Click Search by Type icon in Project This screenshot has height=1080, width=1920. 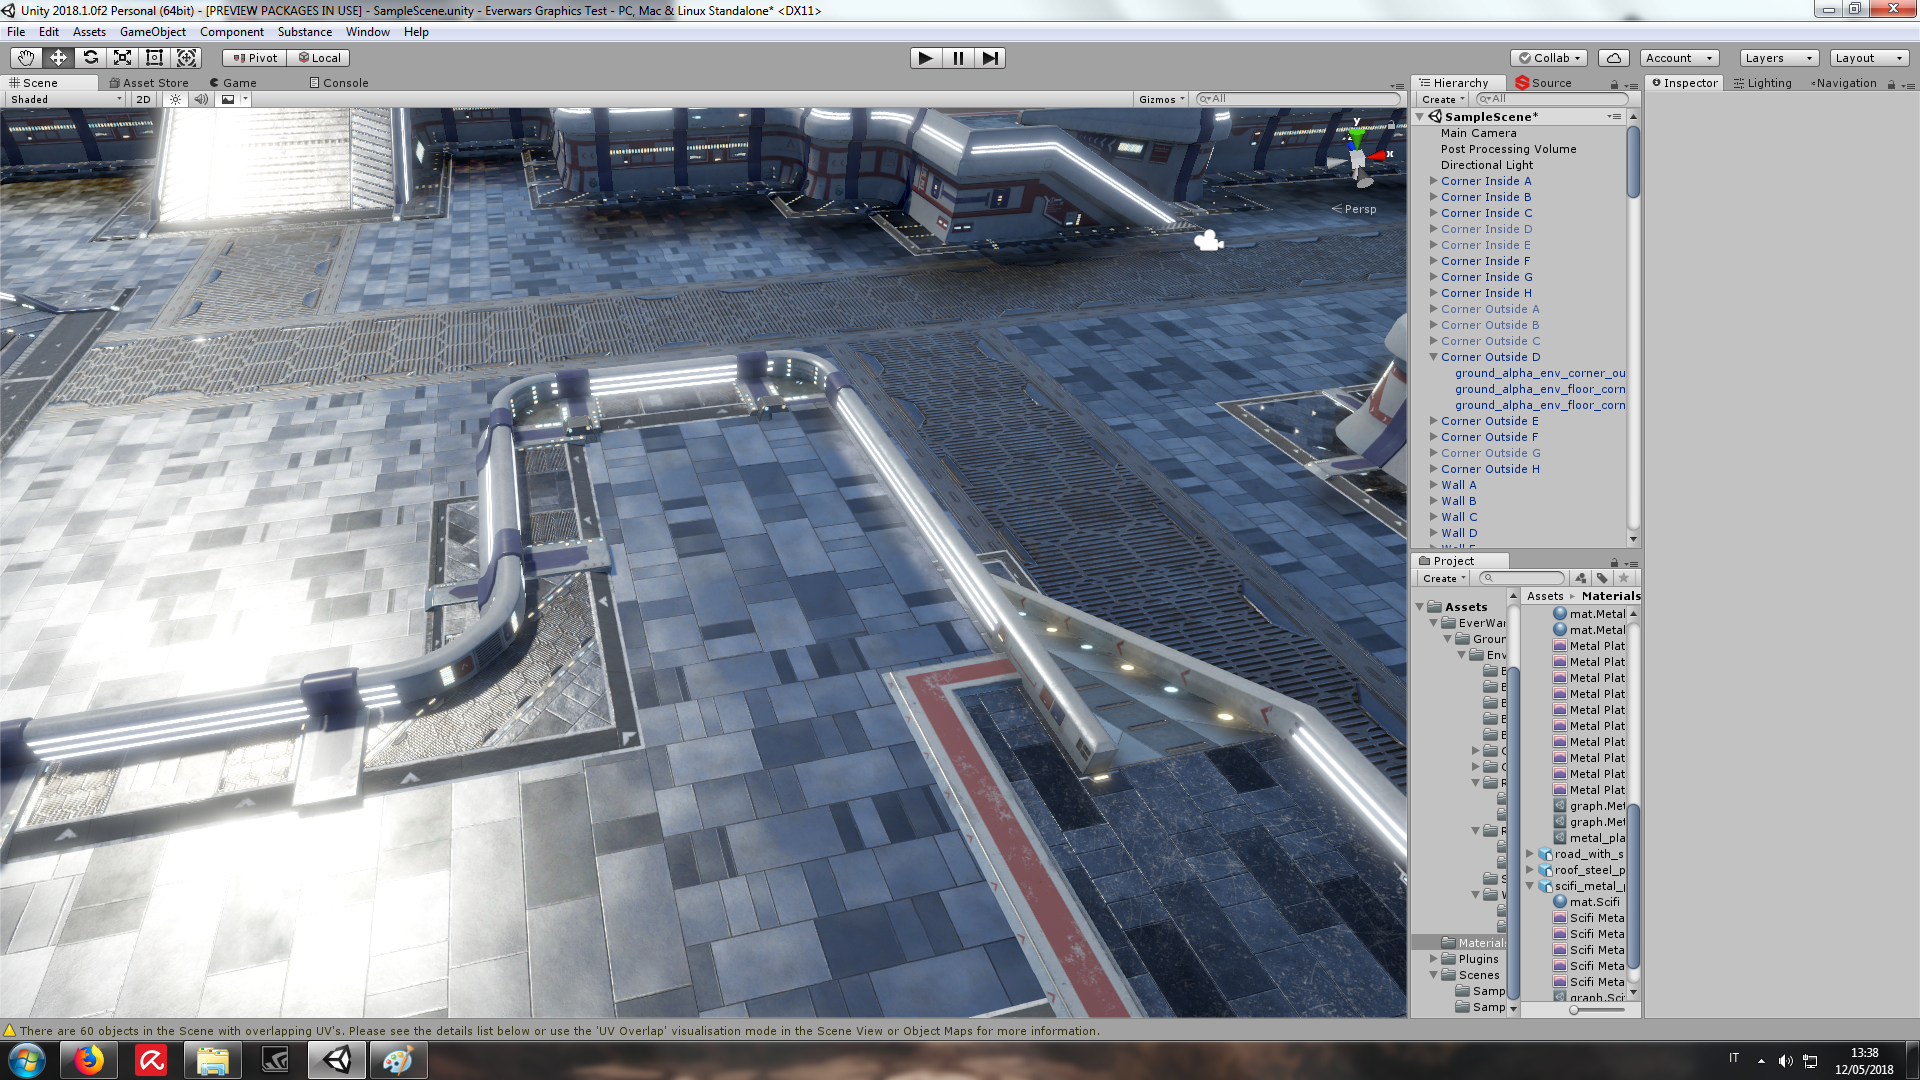(x=1580, y=578)
